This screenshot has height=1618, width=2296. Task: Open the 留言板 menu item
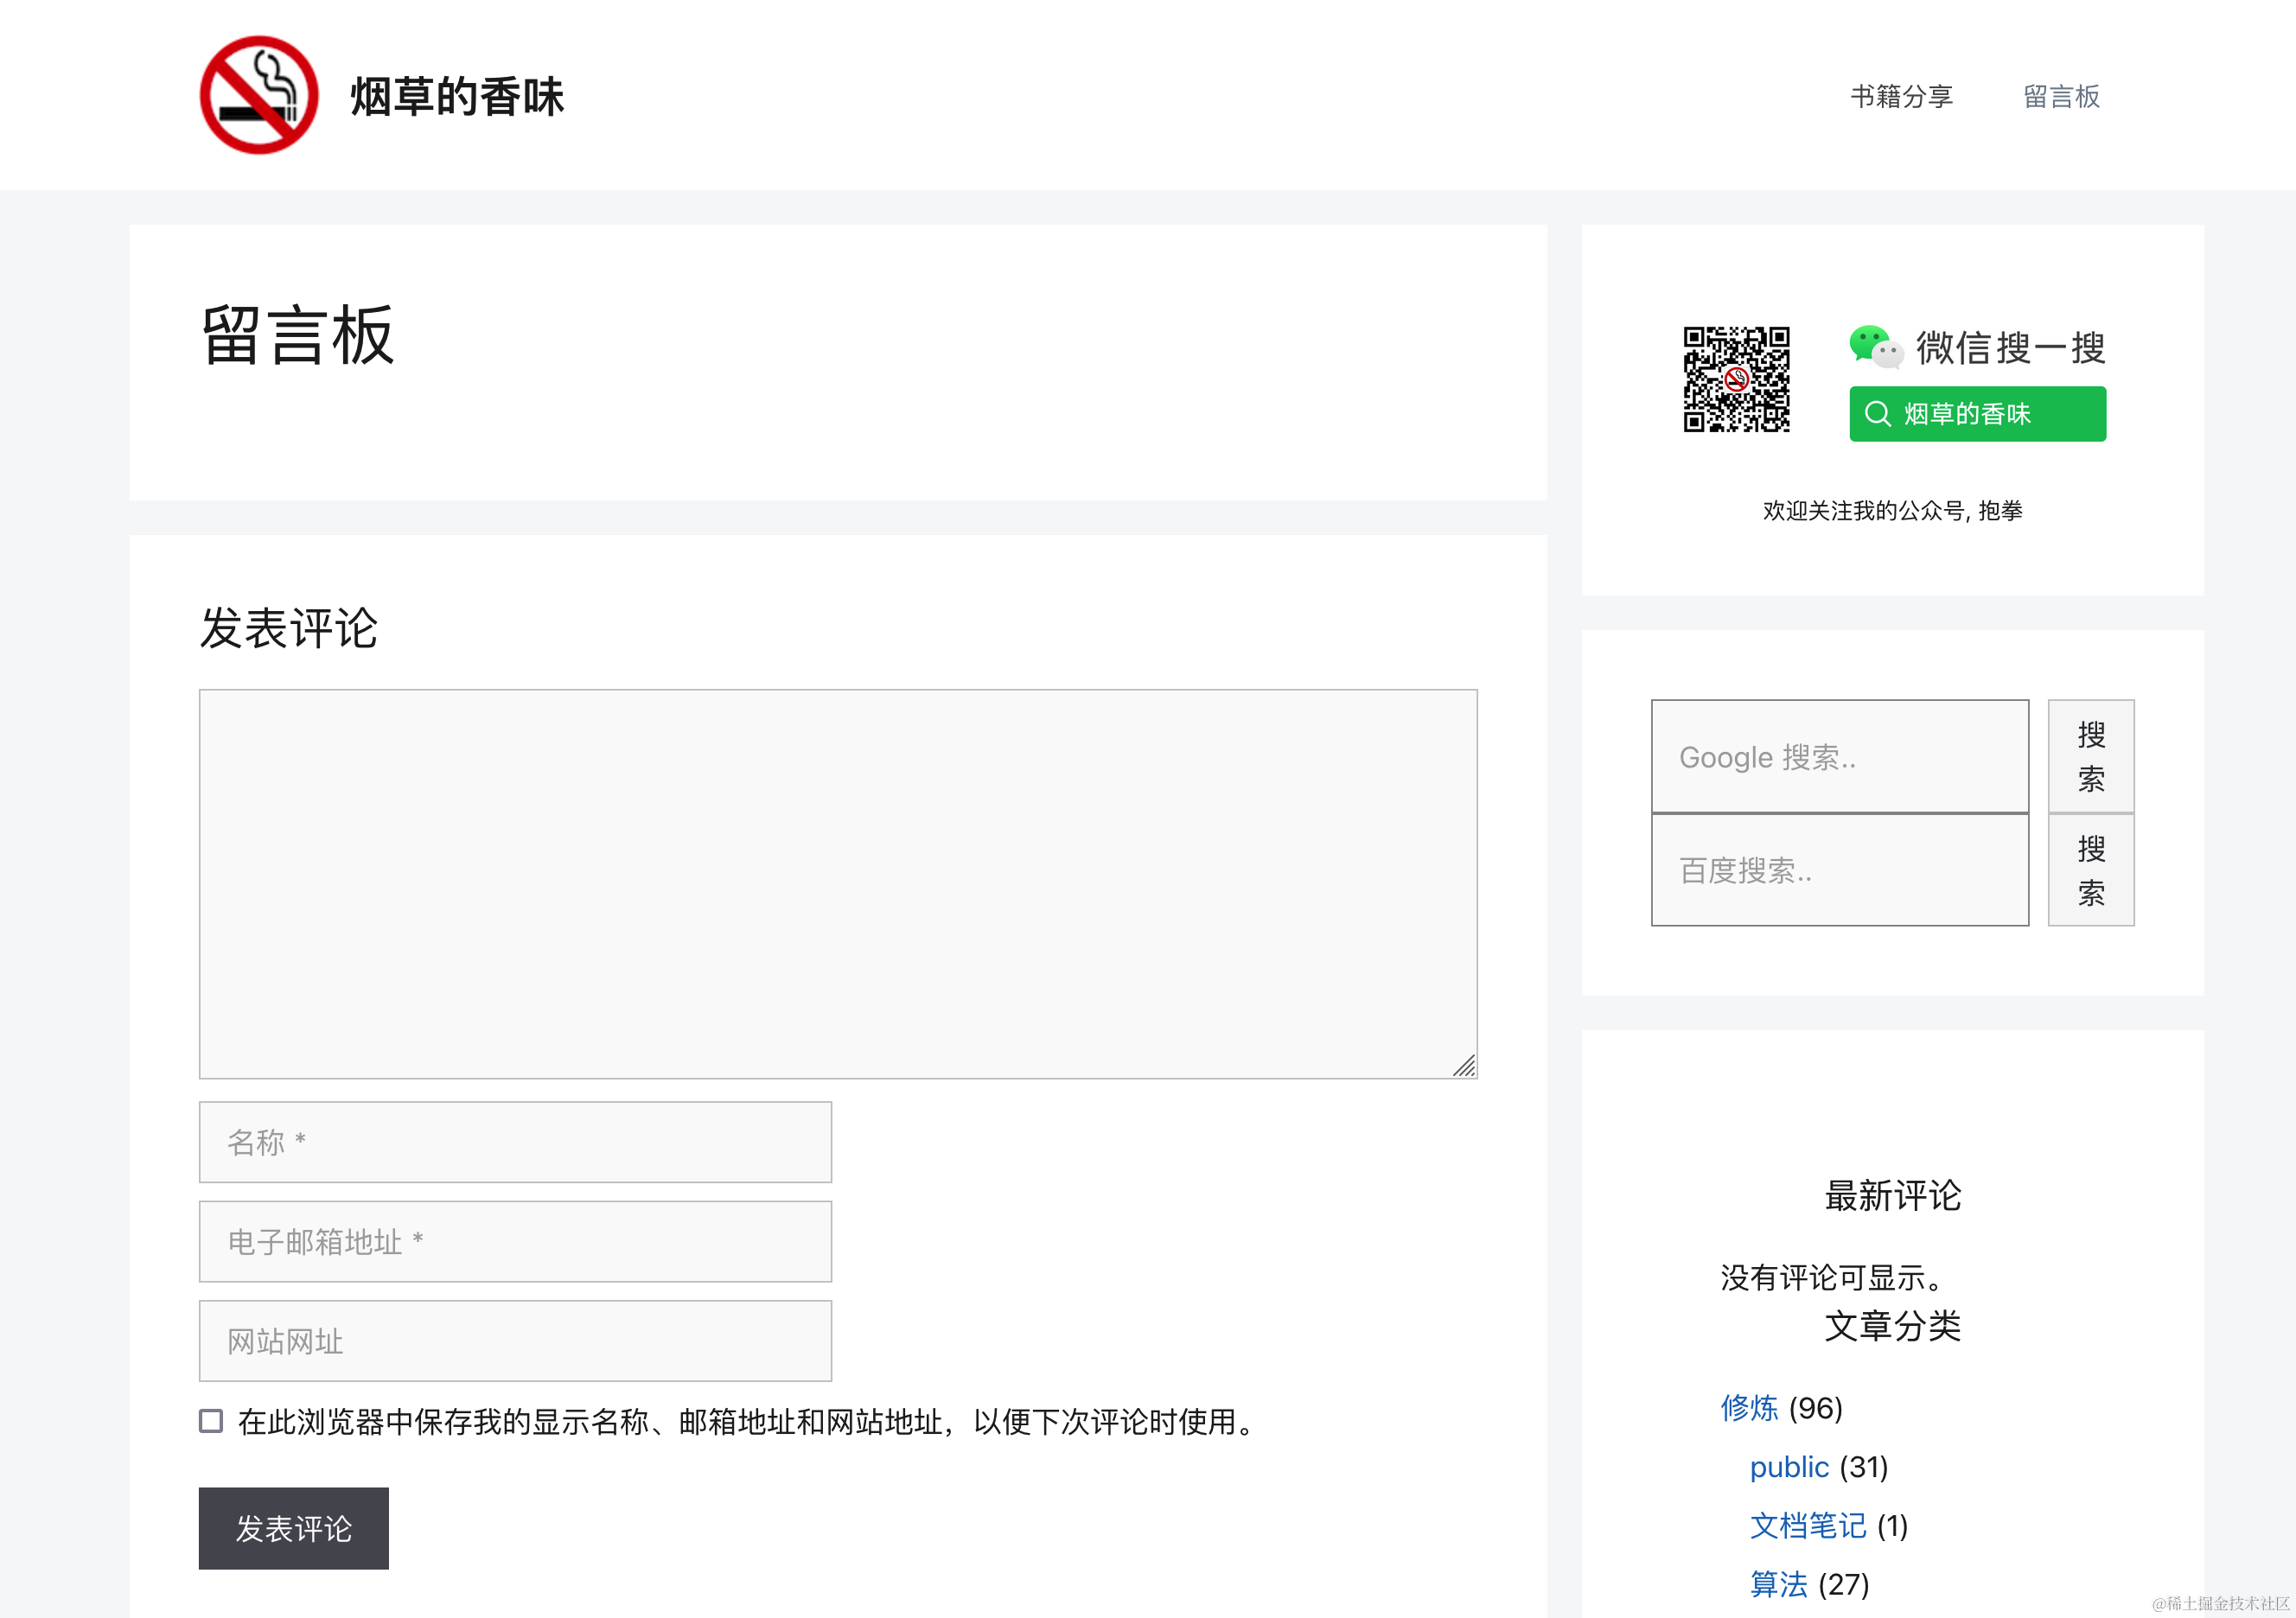(2061, 96)
